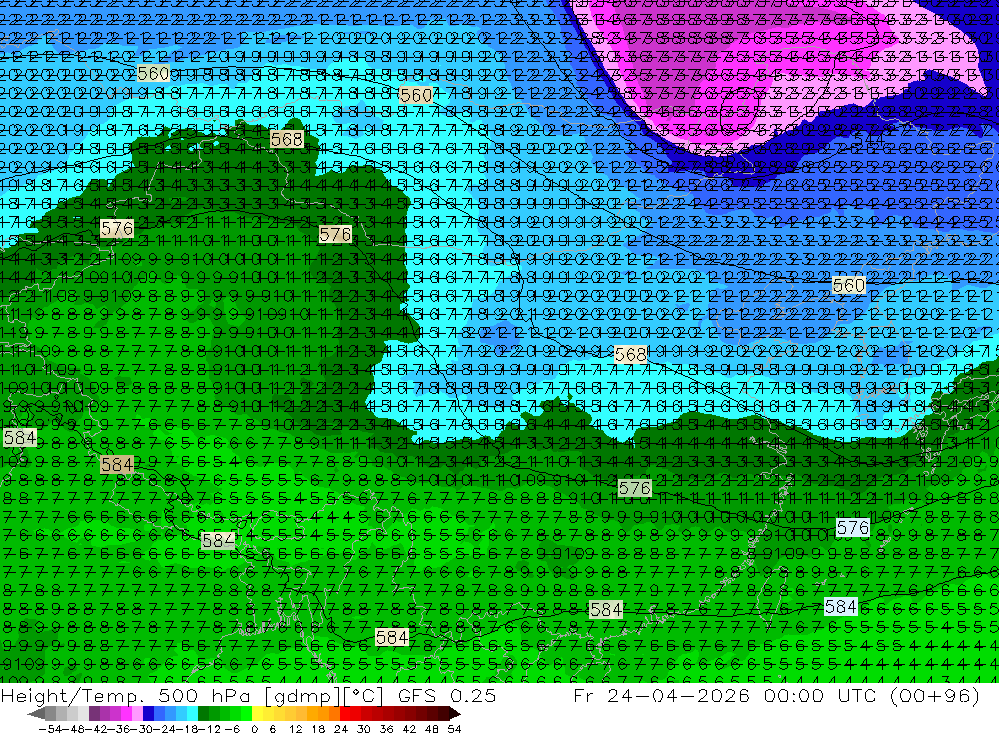Image resolution: width=1000 pixels, height=733 pixels.
Task: Click legend value -54
Action: [50, 729]
